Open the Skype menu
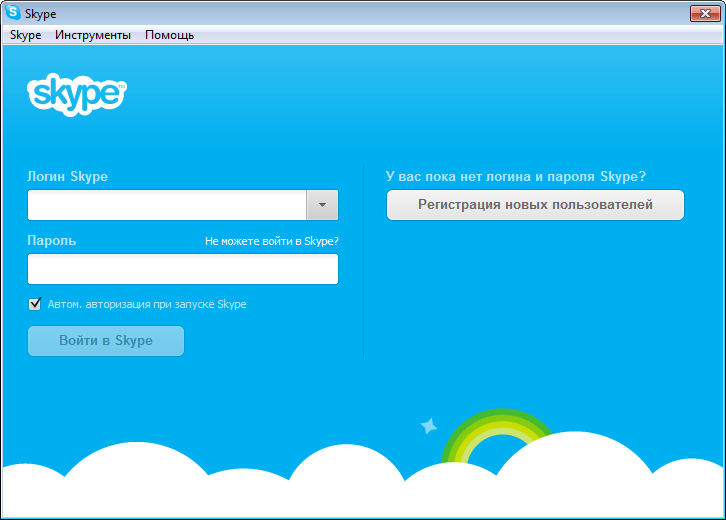 click(x=25, y=35)
